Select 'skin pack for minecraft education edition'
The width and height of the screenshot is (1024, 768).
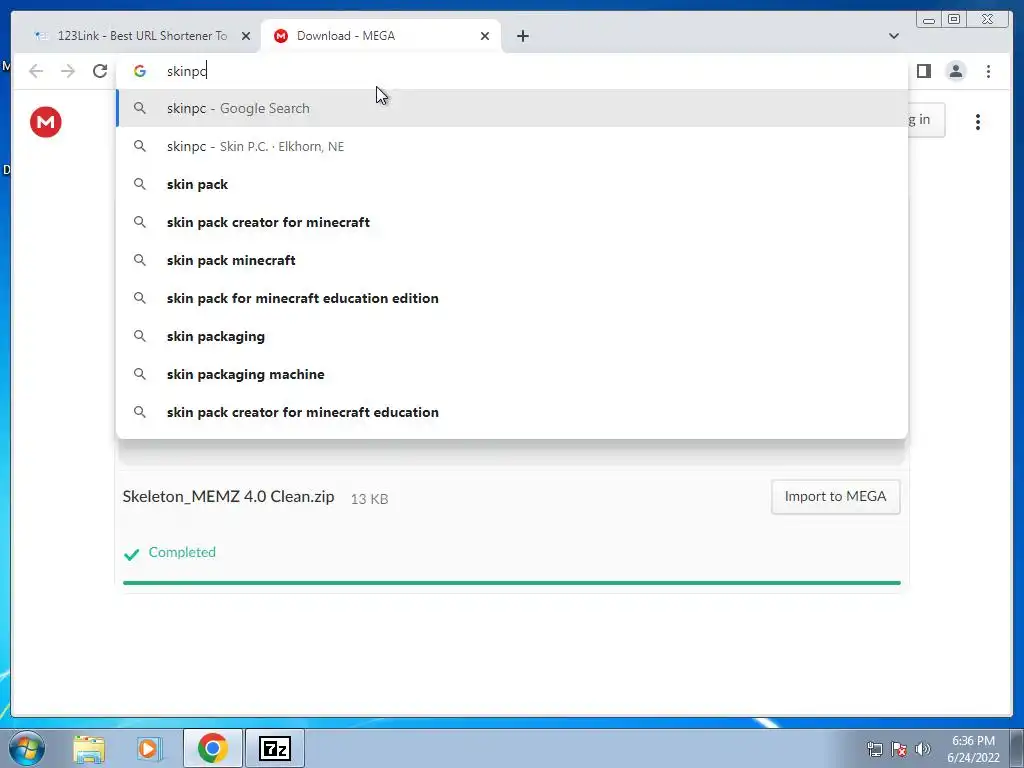click(512, 298)
